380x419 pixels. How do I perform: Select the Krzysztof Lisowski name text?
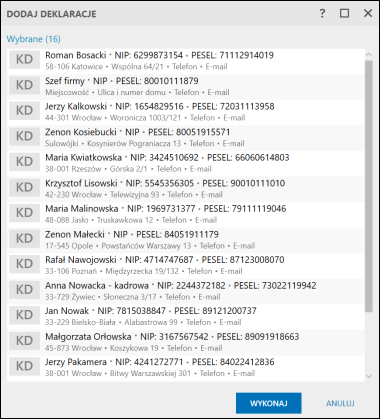tap(81, 183)
